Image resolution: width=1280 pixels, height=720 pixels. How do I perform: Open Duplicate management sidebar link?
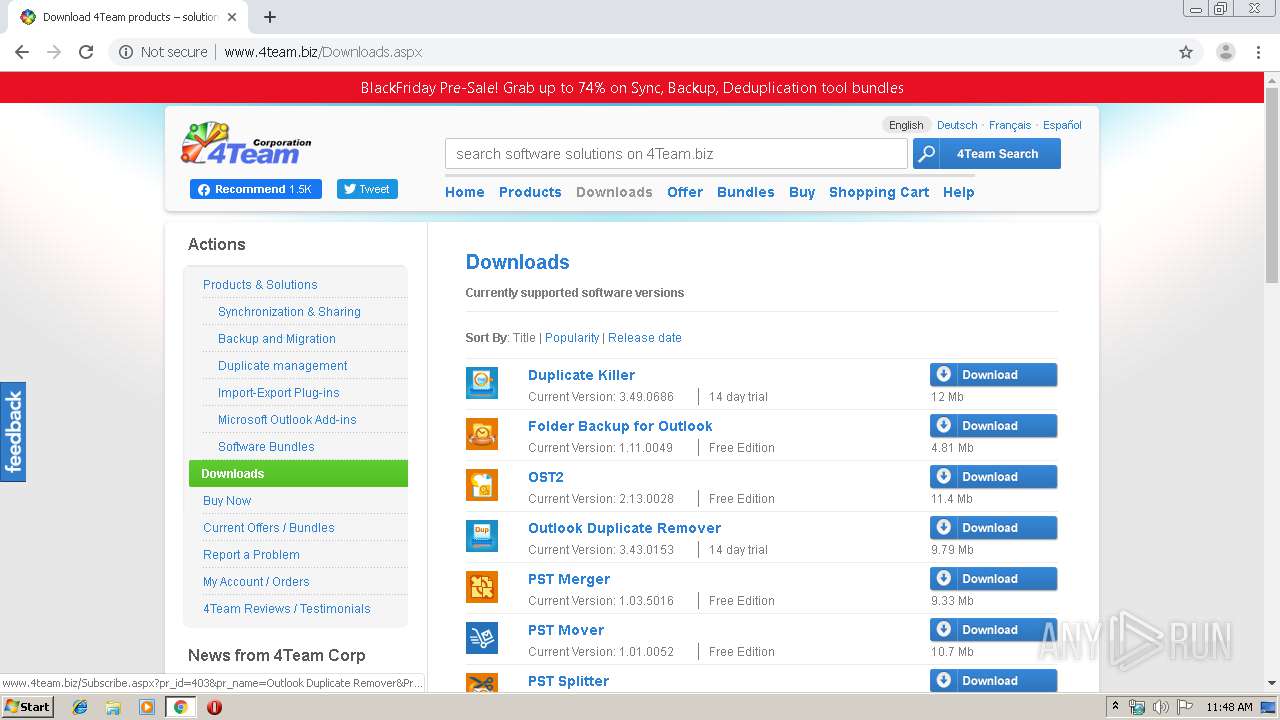point(283,366)
